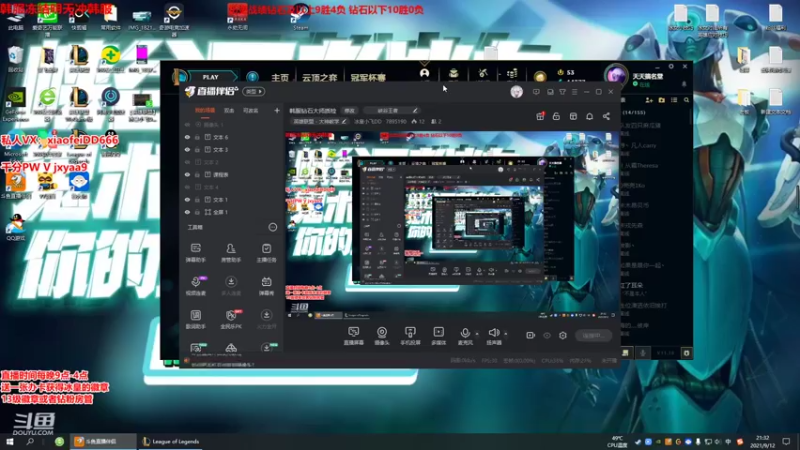The height and width of the screenshot is (450, 800).
Task: Toggle visibility of layer 文本 1
Action: point(187,199)
